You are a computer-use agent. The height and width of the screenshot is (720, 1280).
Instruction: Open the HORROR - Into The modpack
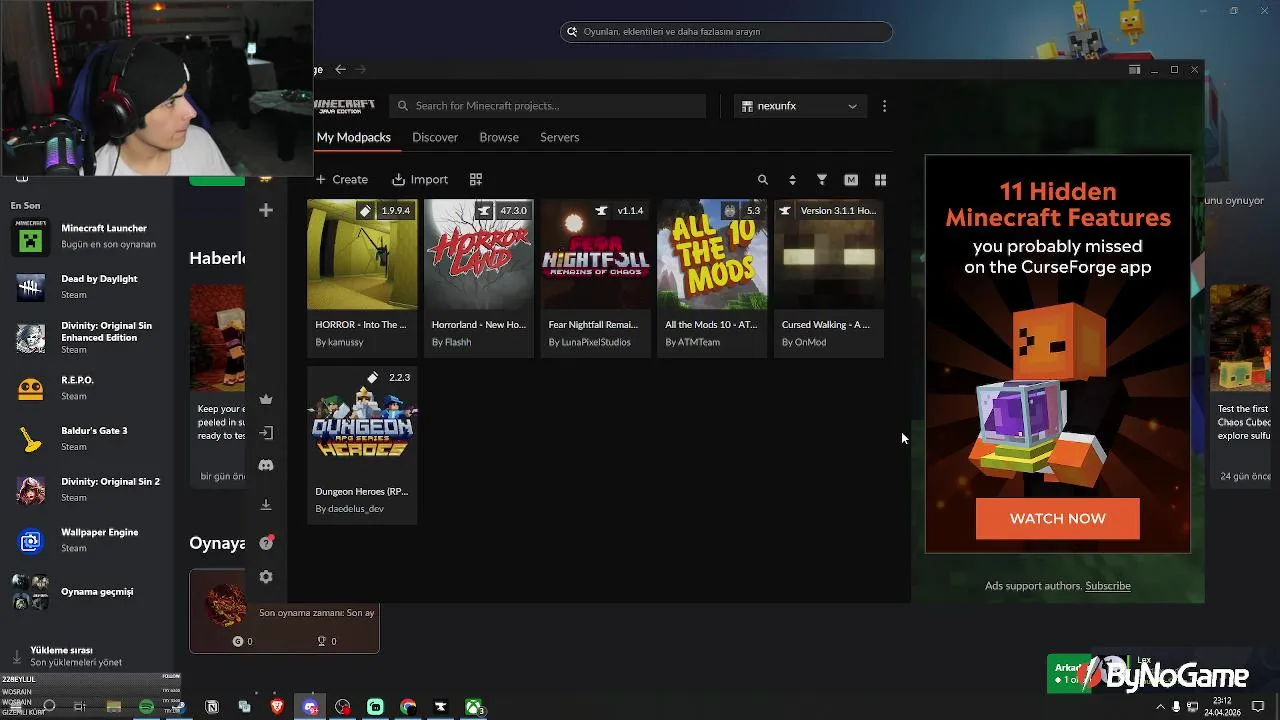[x=362, y=278]
